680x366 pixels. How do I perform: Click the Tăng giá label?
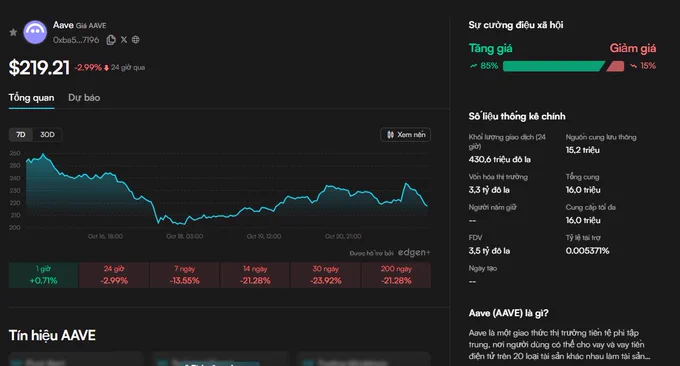tap(490, 48)
